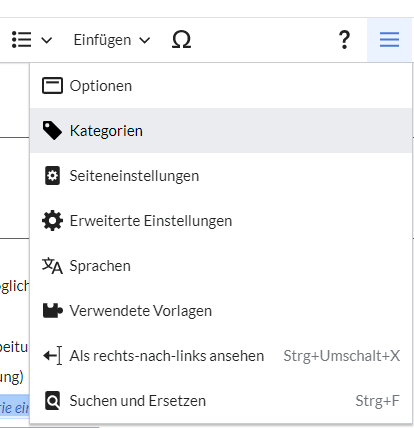Click the bullet list structure icon
Image resolution: width=414 pixels, height=428 pixels.
coord(22,40)
